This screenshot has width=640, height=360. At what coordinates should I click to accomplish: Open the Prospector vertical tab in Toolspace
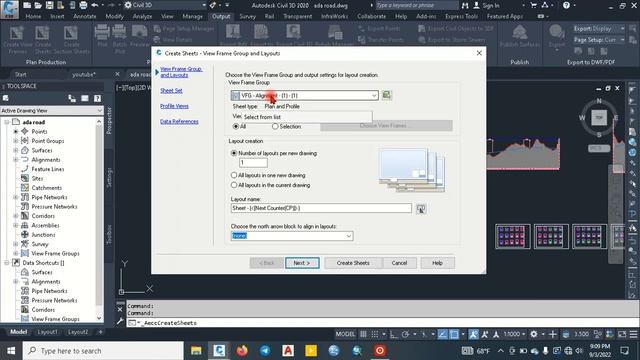point(109,121)
